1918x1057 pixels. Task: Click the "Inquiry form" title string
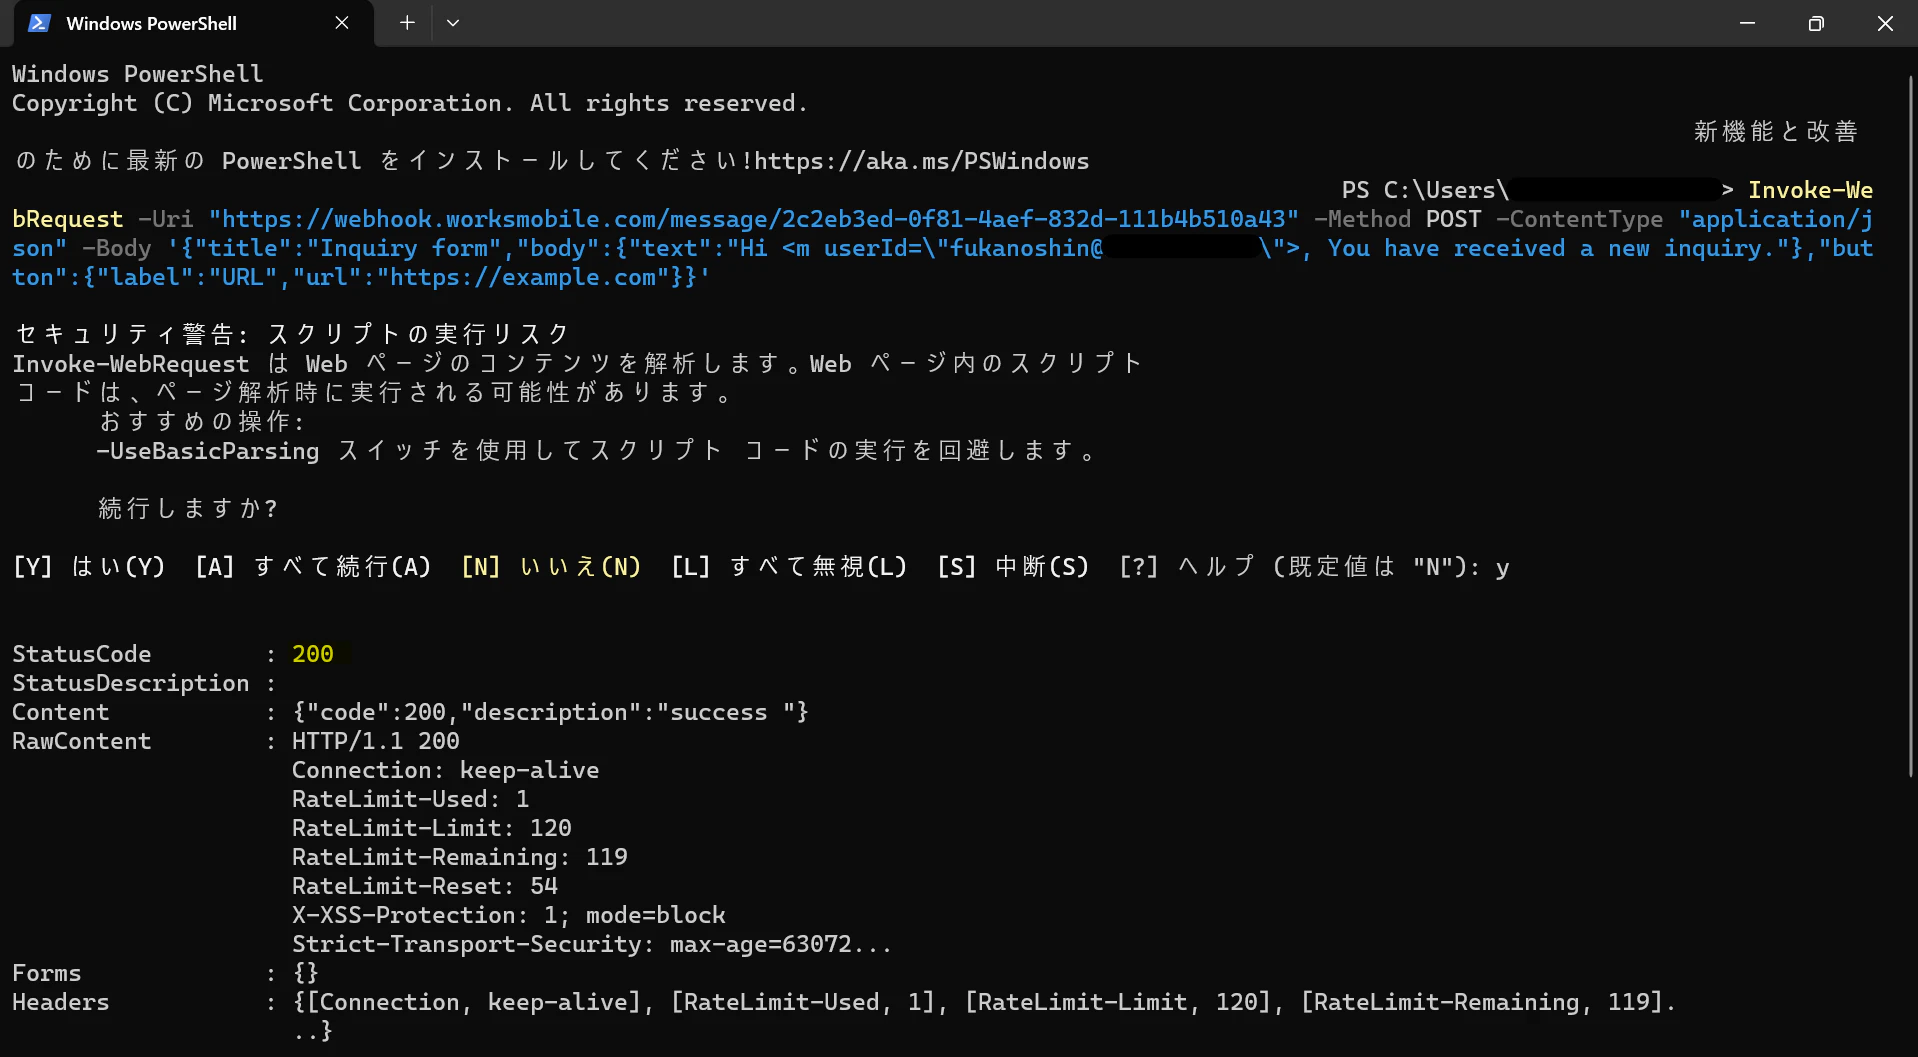click(411, 248)
